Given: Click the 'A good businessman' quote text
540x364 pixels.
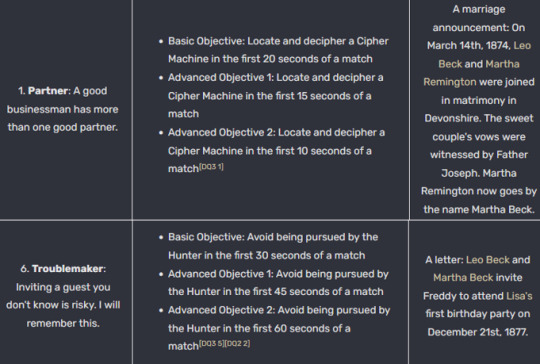Looking at the screenshot, I should pos(62,109).
